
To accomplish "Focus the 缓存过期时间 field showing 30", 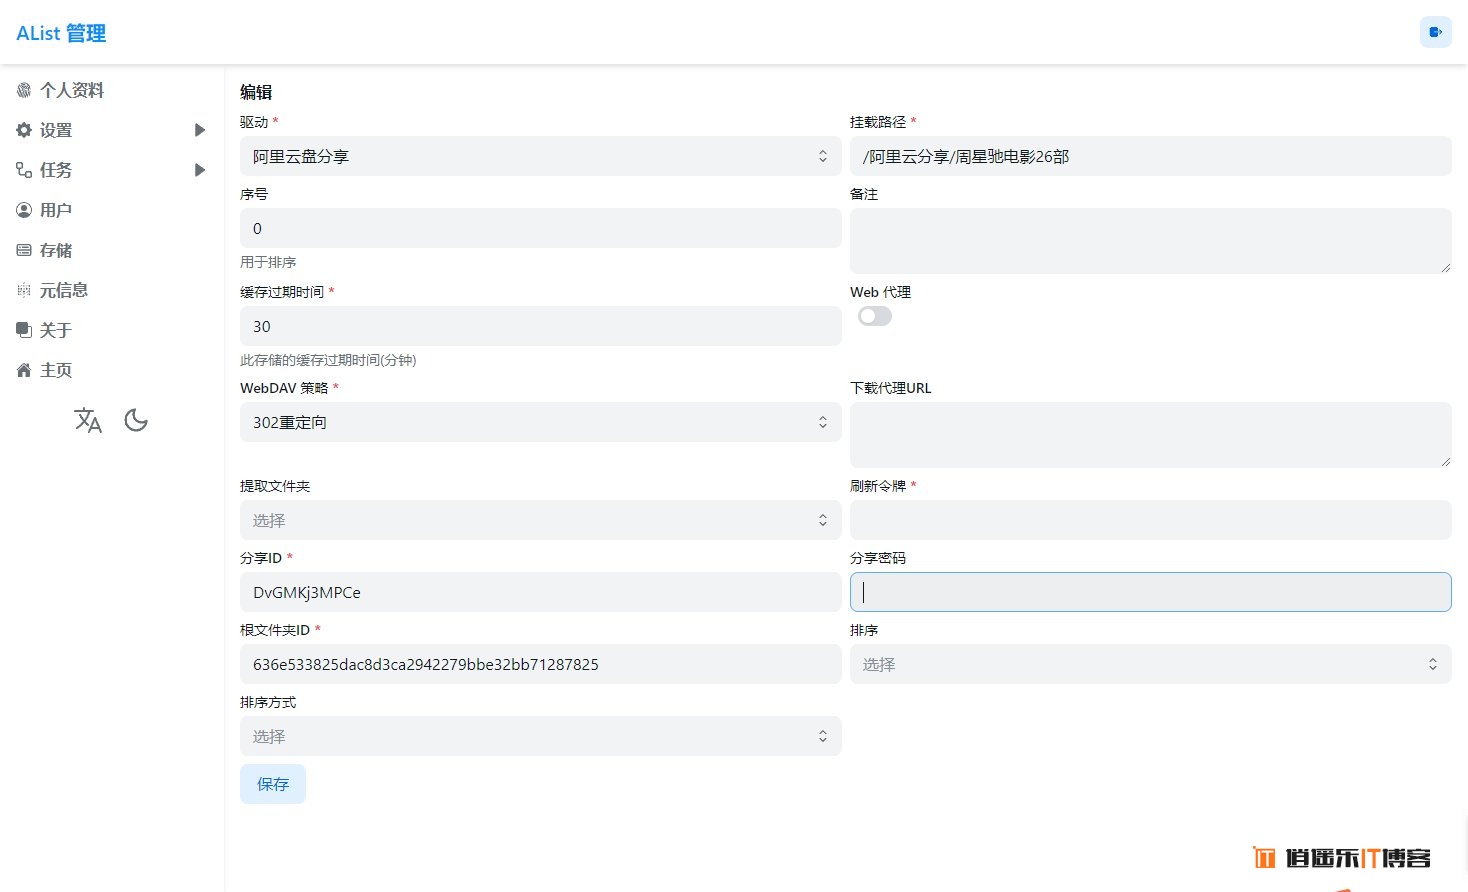I will click(x=541, y=326).
